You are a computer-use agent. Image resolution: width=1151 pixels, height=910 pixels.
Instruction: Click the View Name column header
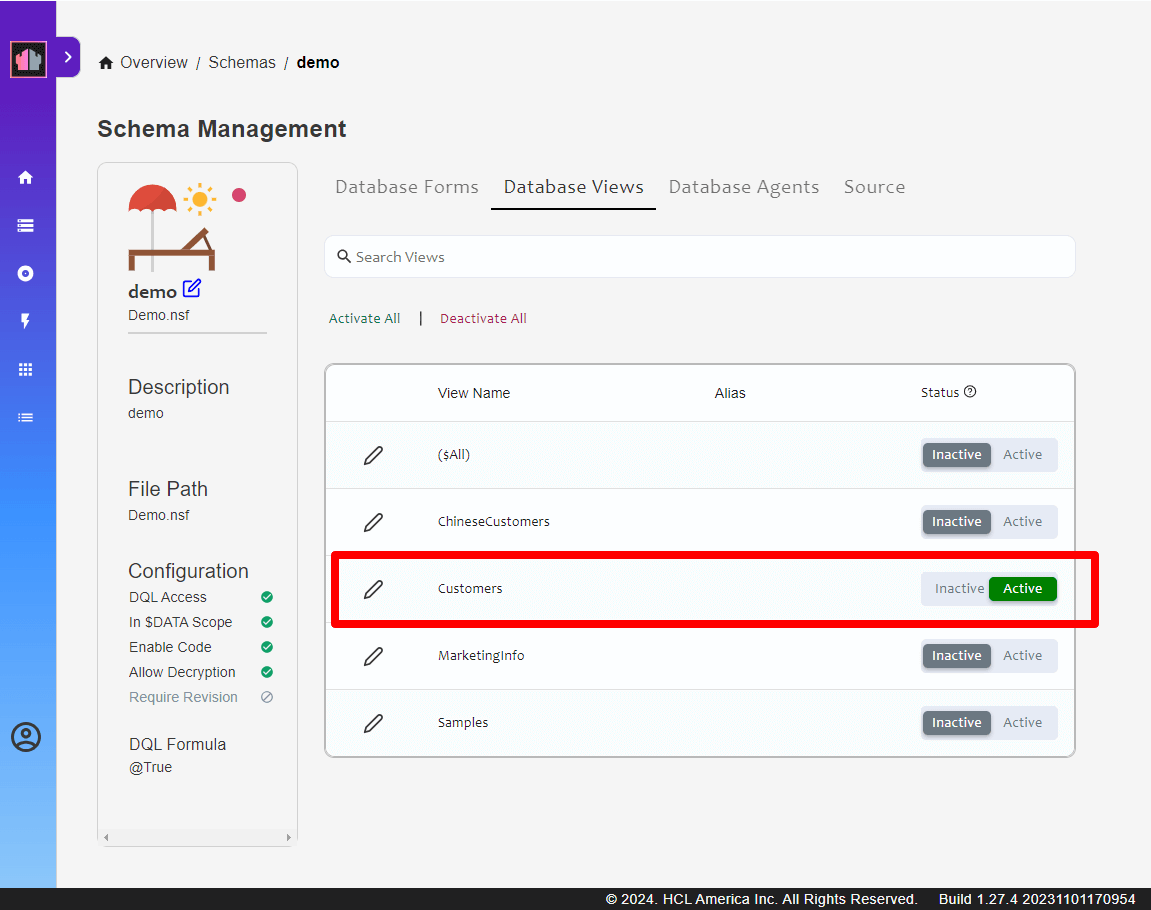point(473,393)
